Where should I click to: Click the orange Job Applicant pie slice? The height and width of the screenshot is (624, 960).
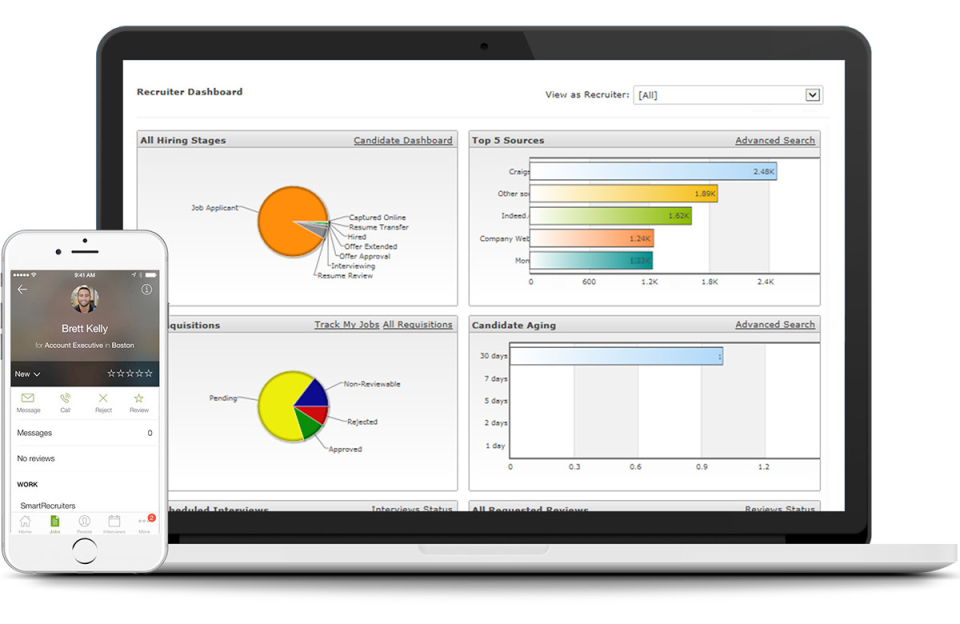tap(282, 220)
